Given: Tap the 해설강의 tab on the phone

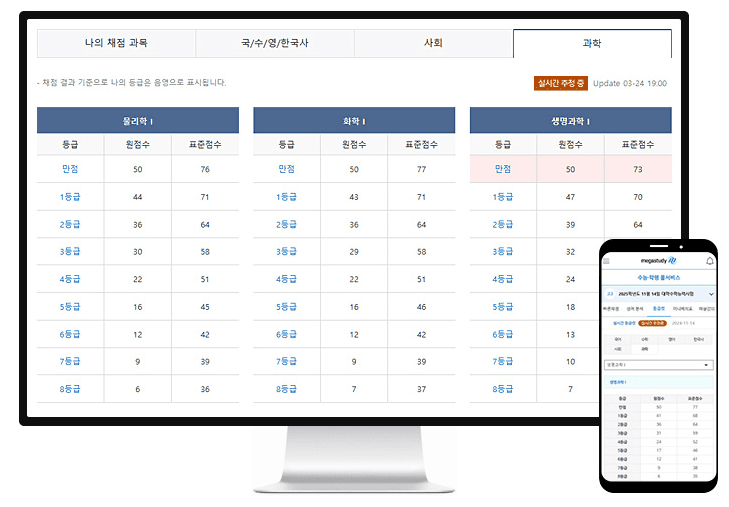Looking at the screenshot, I should 707,309.
